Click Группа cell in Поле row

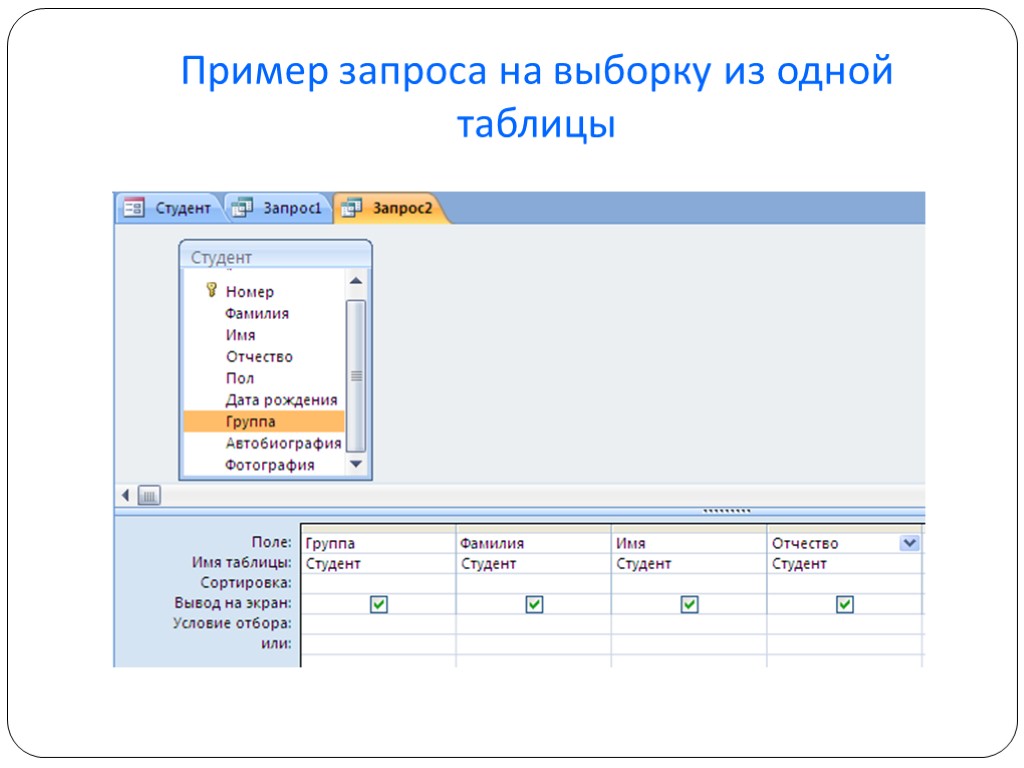tap(378, 543)
